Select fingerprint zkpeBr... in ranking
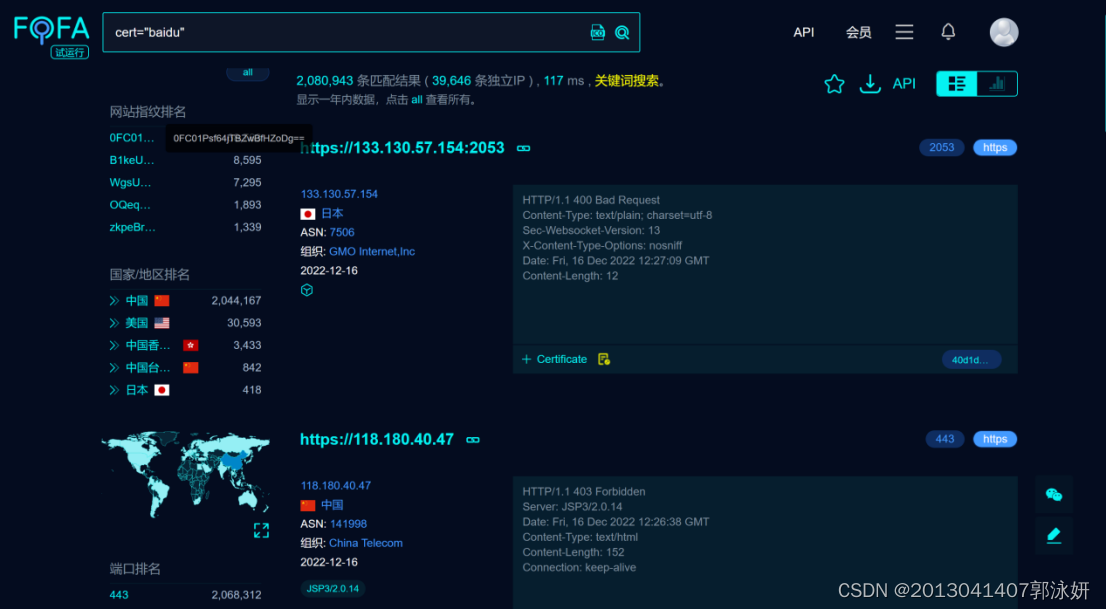Screen dimensions: 1106x610 133,227
